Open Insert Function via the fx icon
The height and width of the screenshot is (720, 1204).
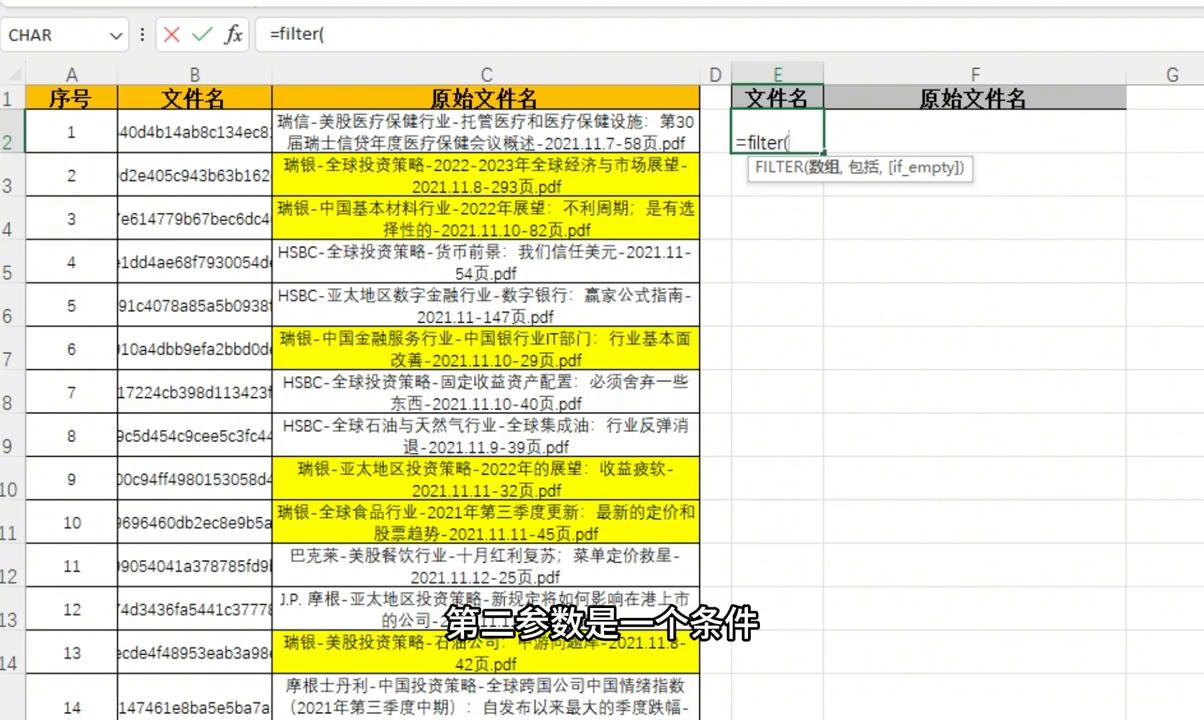(233, 35)
